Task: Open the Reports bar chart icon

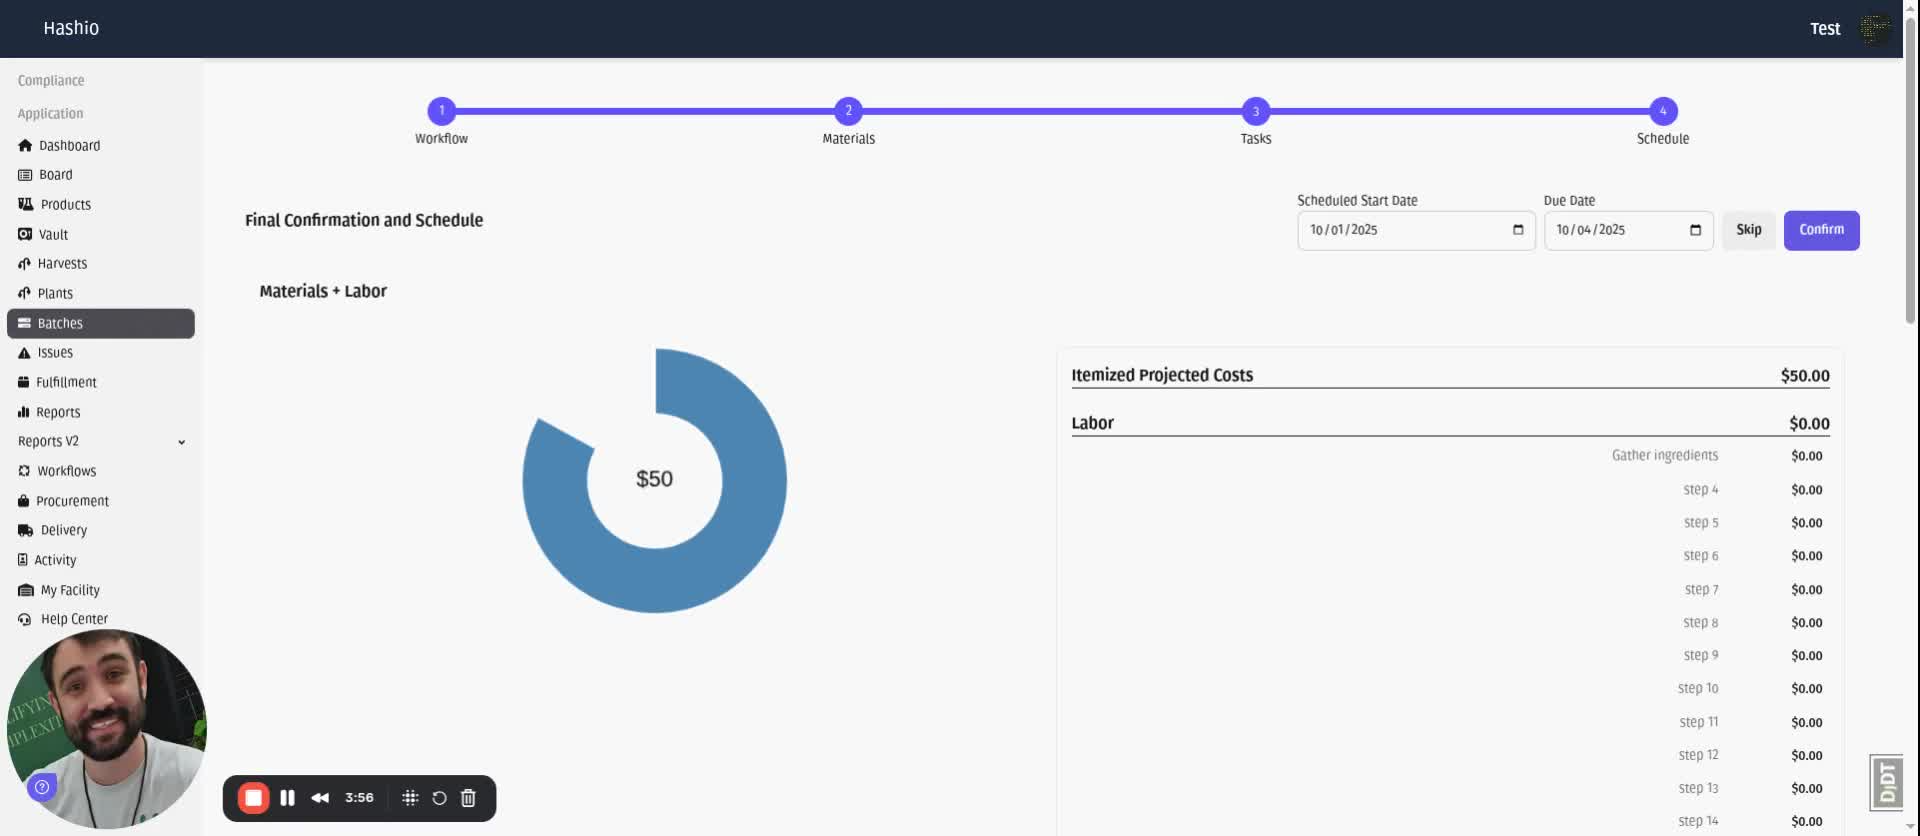Action: tap(23, 412)
